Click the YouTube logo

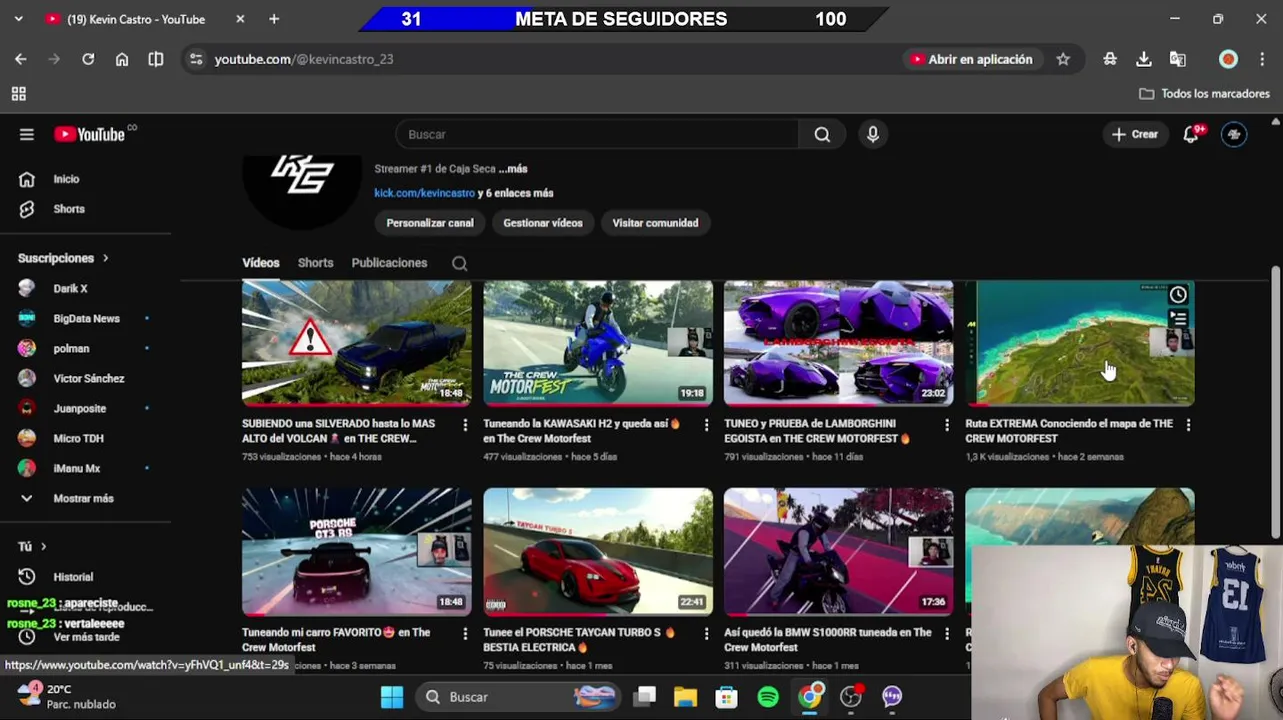tap(89, 134)
